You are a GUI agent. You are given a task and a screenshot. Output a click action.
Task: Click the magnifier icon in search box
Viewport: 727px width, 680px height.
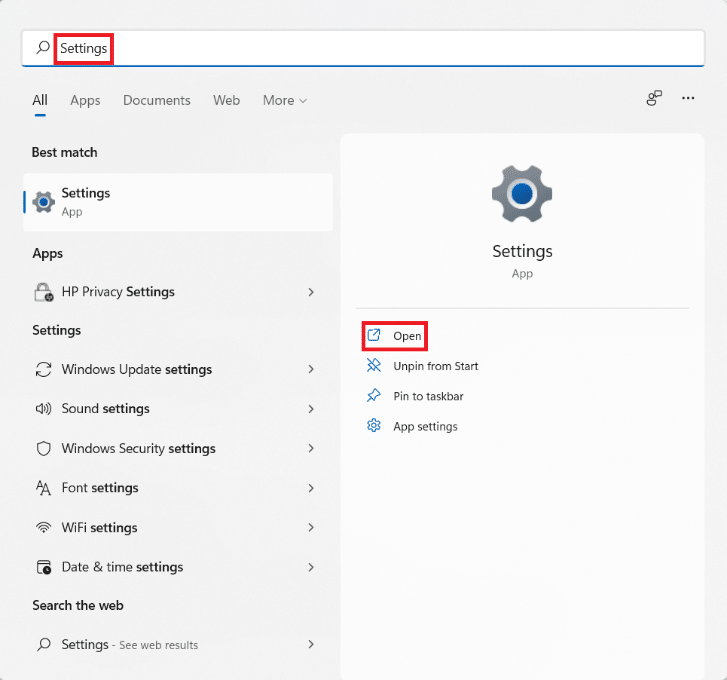(42, 48)
